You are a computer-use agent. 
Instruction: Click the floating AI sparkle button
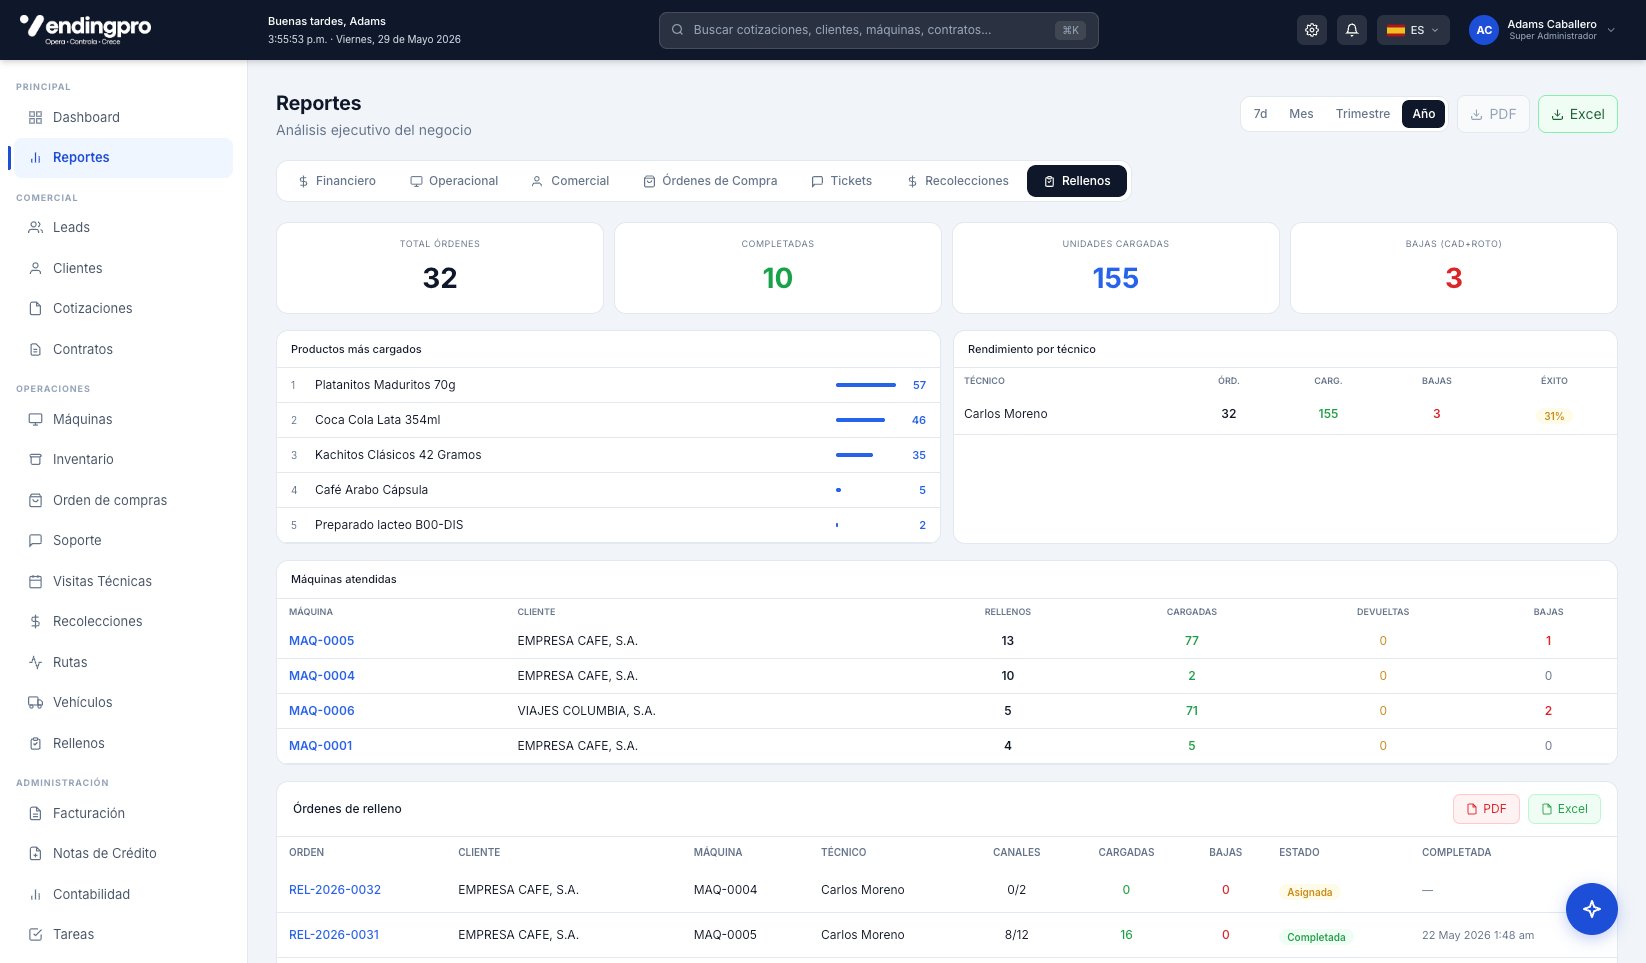point(1592,909)
